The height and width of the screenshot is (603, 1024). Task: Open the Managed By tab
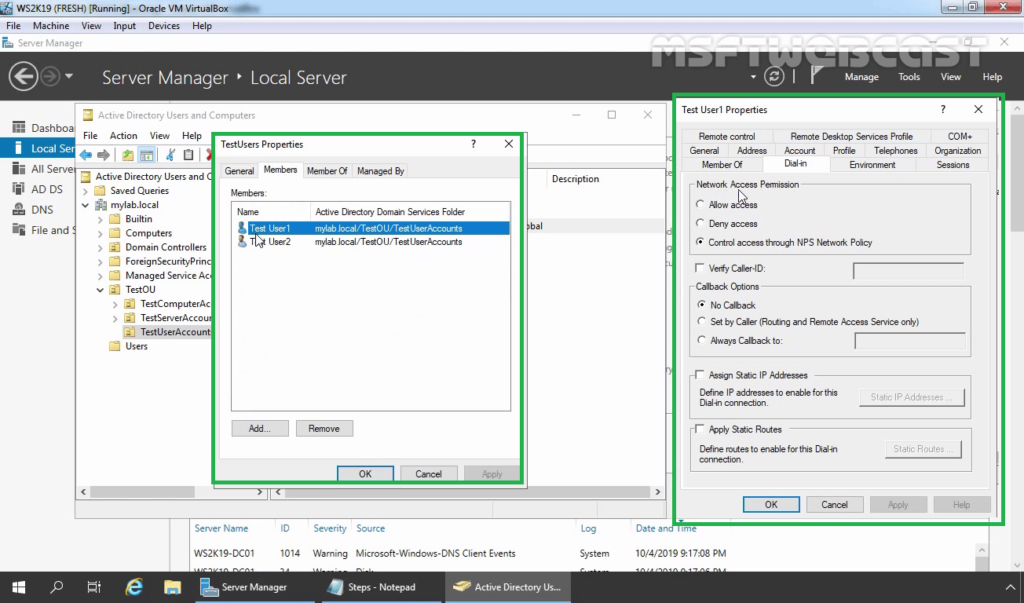[381, 171]
